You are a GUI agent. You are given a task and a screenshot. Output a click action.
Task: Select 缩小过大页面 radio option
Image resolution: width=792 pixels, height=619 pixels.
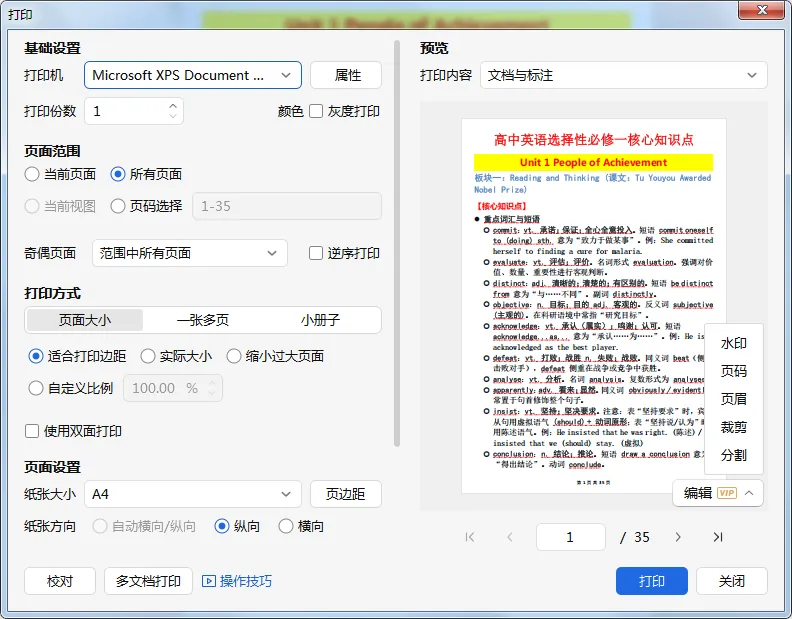(233, 356)
